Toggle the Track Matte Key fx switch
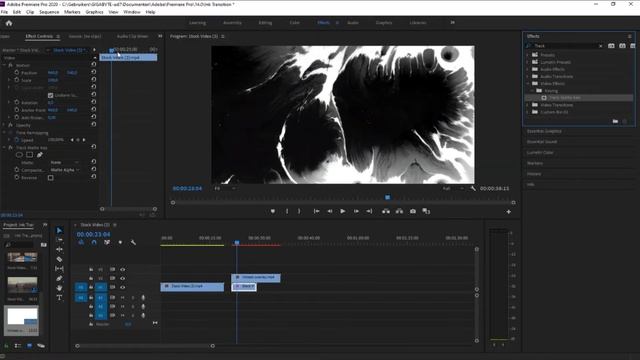Screen dimensions: 640x360 click(x=11, y=147)
